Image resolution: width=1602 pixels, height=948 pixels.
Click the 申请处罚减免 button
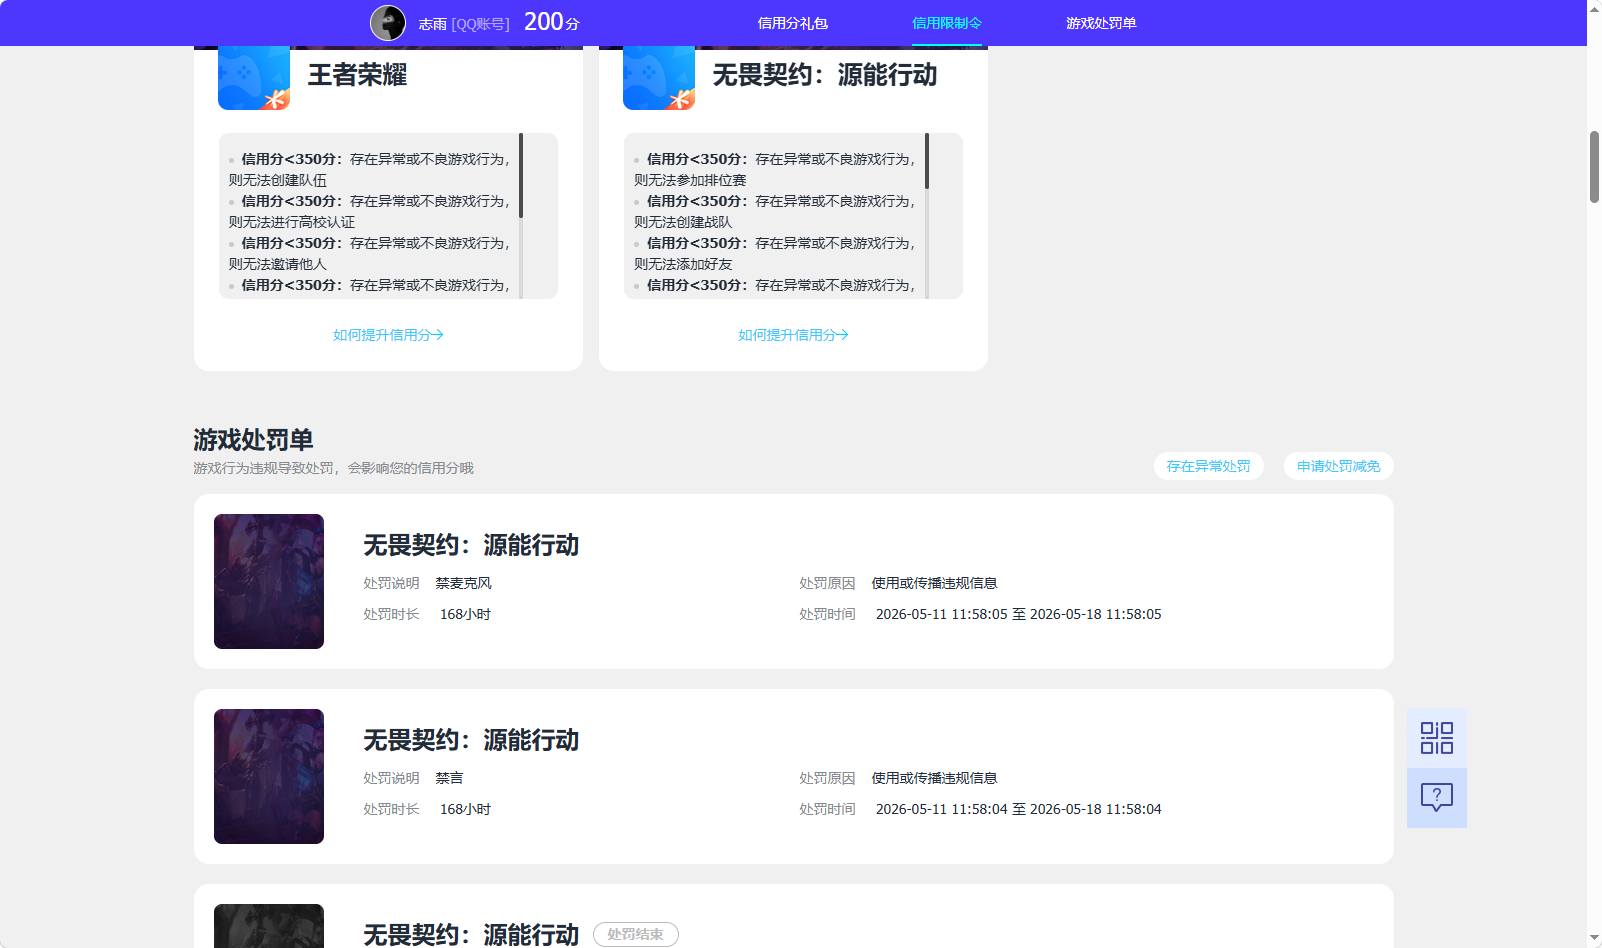[x=1338, y=466]
